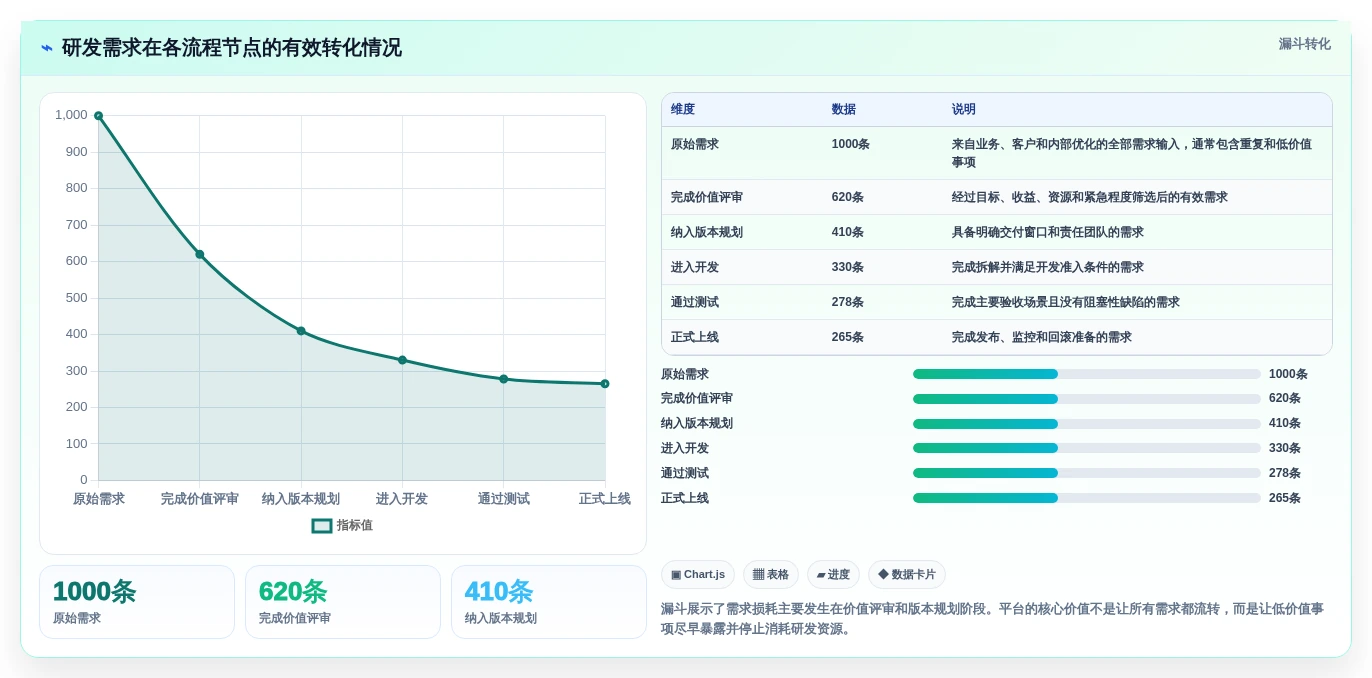Click the Chart.js tag chip
This screenshot has height=678, width=1372.
point(698,574)
